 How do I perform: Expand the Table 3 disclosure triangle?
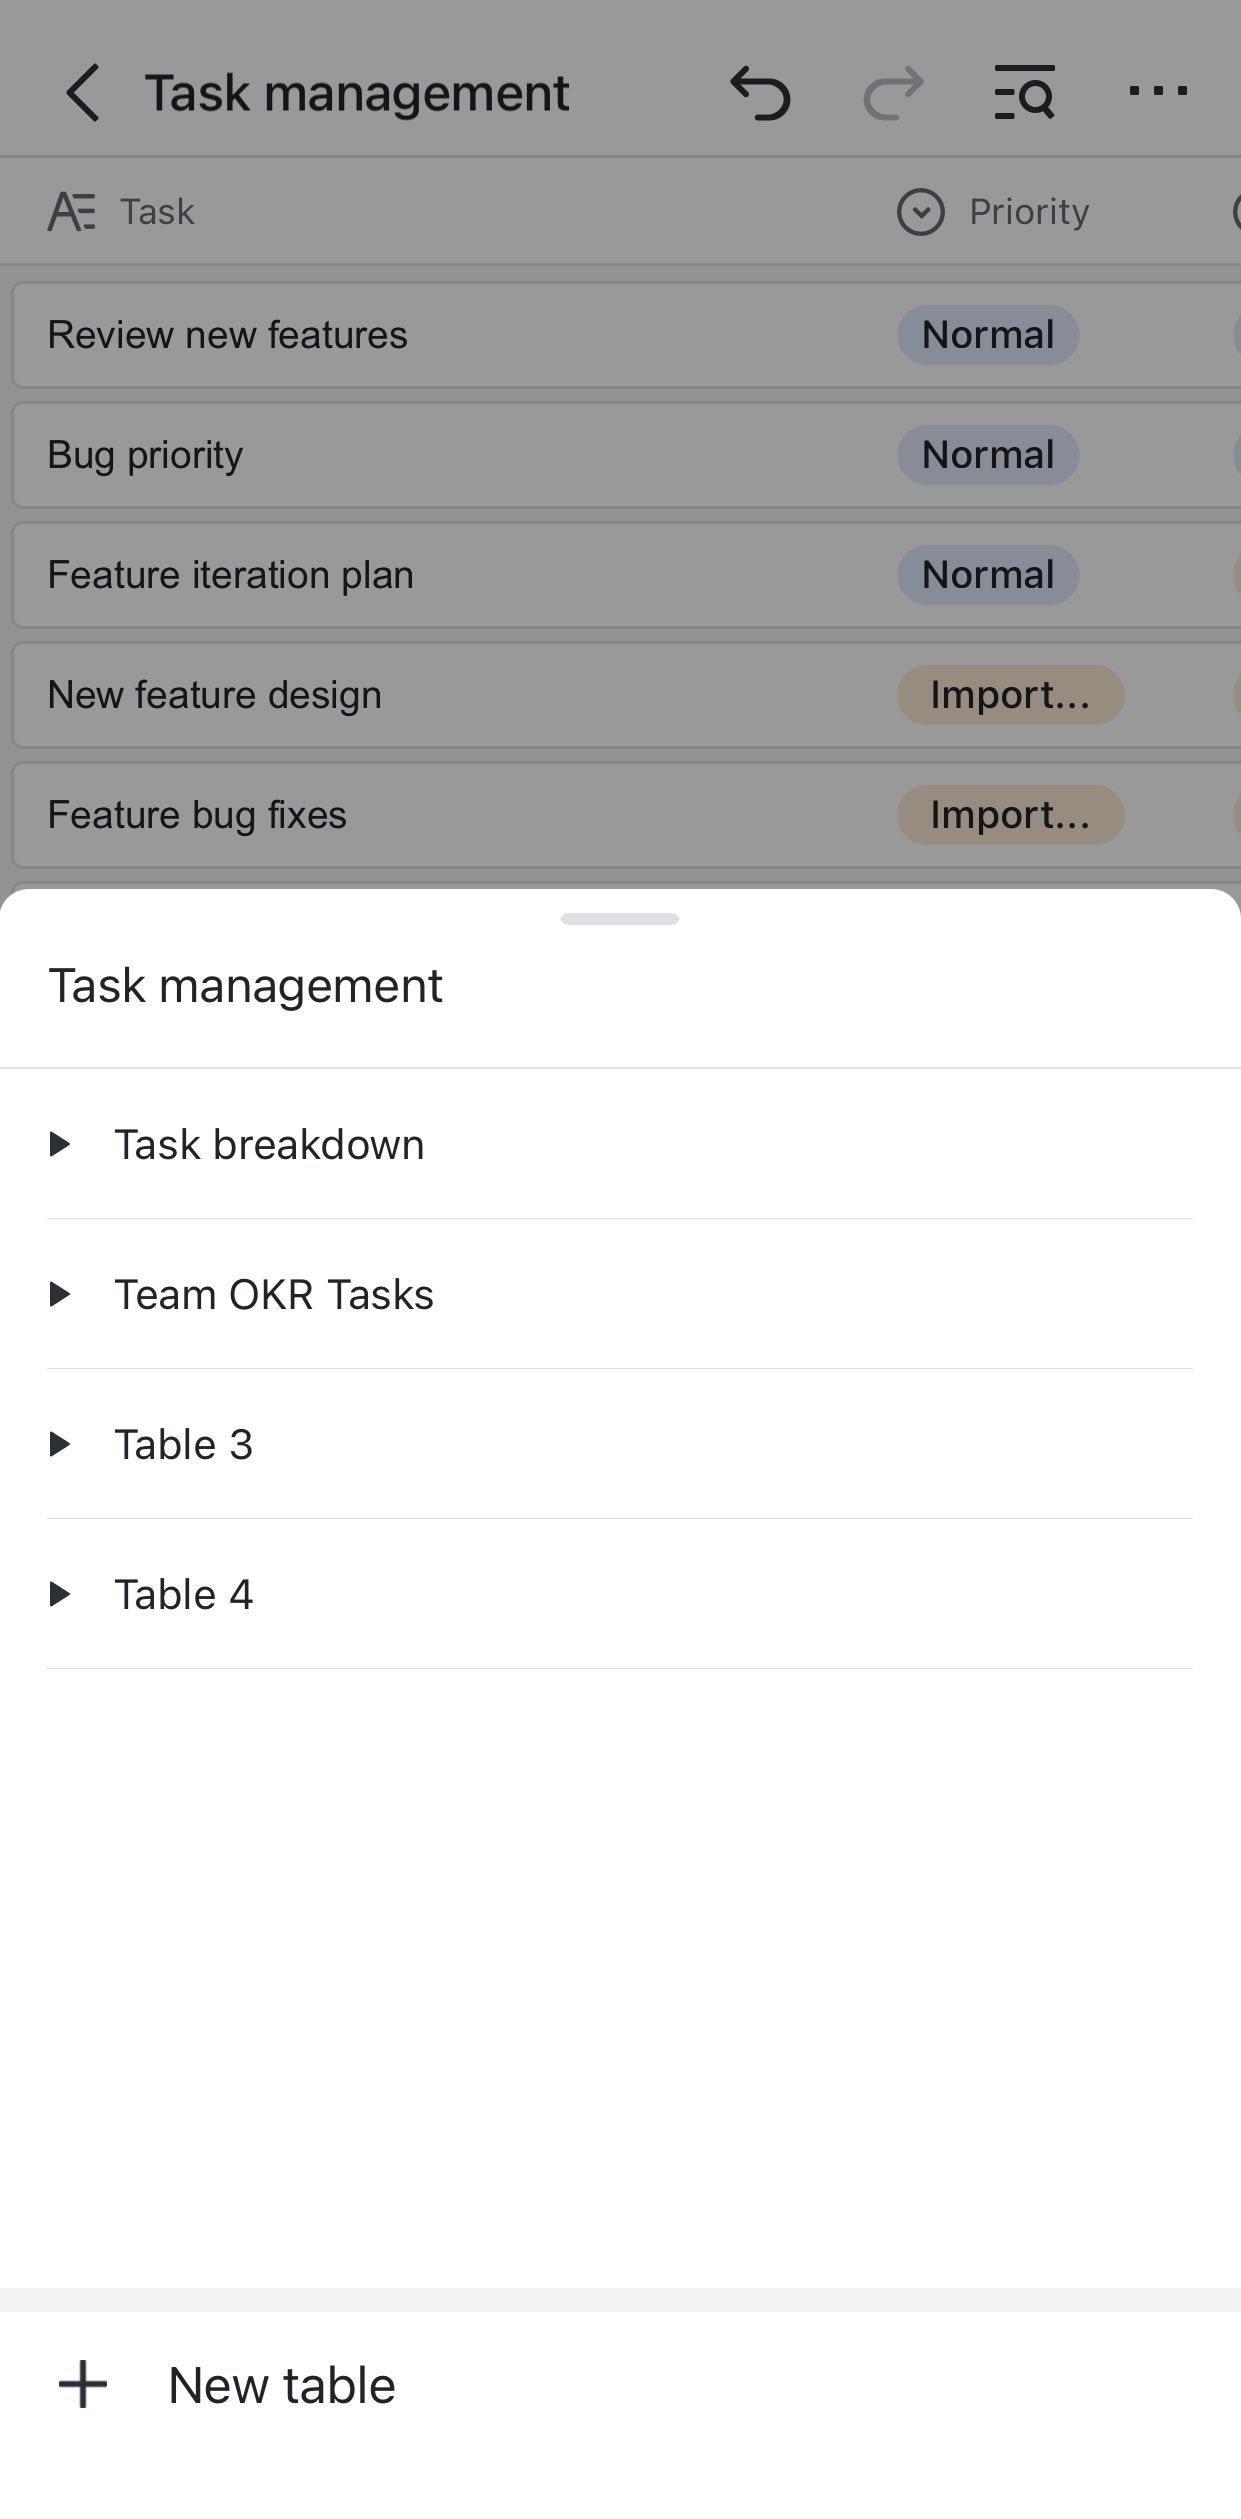[60, 1444]
